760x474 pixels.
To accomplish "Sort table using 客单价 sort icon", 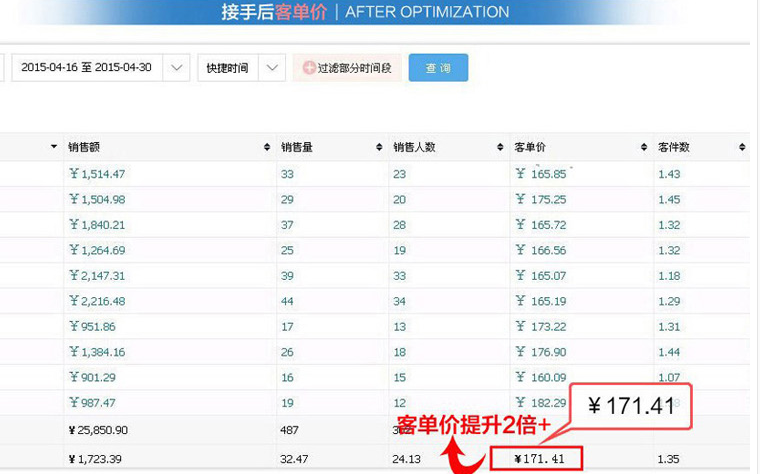I will (644, 147).
